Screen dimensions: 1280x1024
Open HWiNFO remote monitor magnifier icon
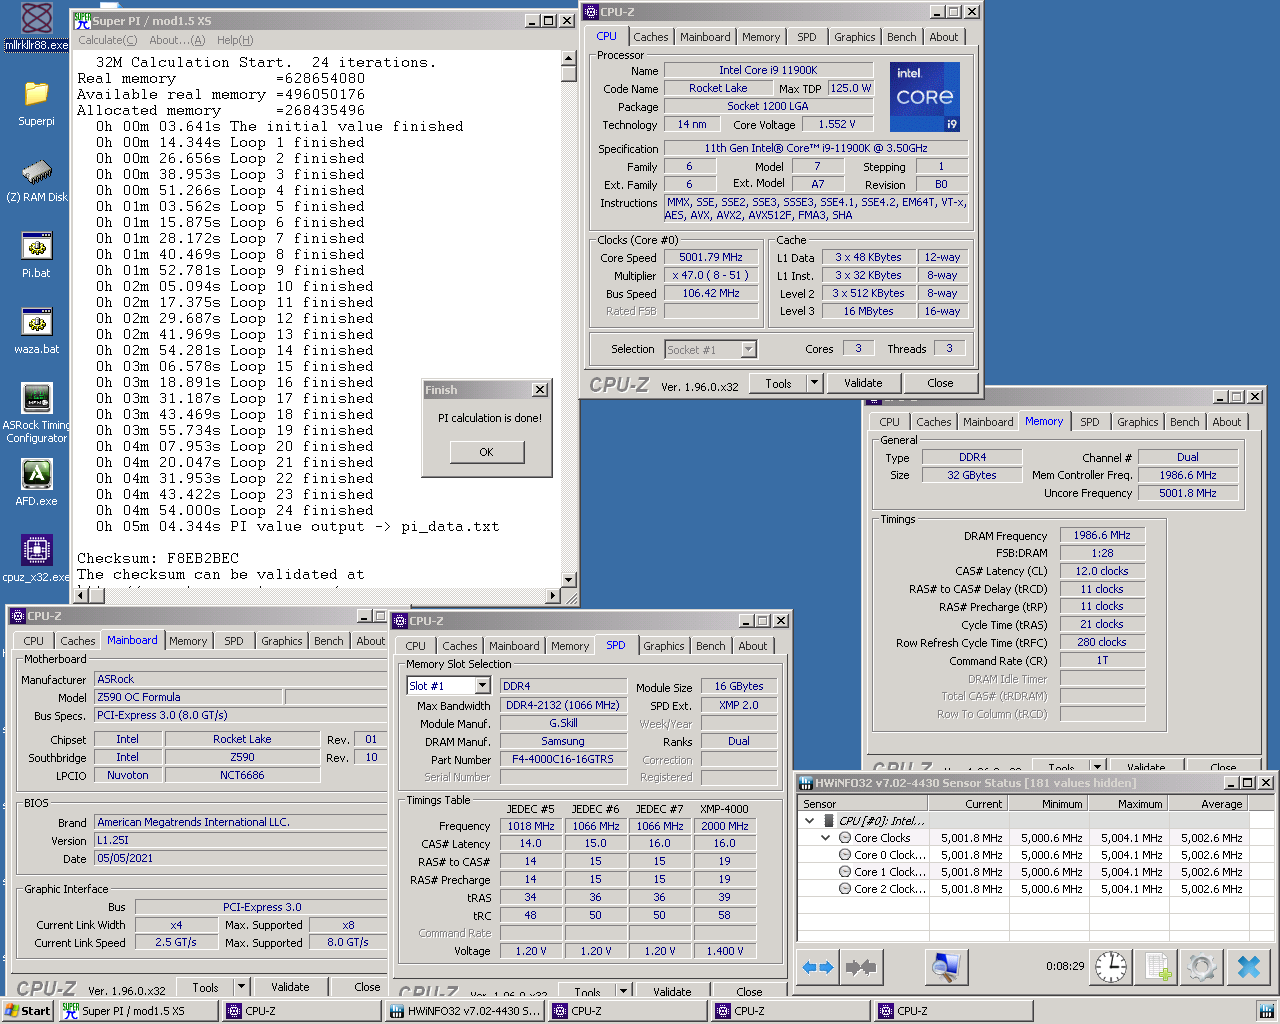coord(944,967)
